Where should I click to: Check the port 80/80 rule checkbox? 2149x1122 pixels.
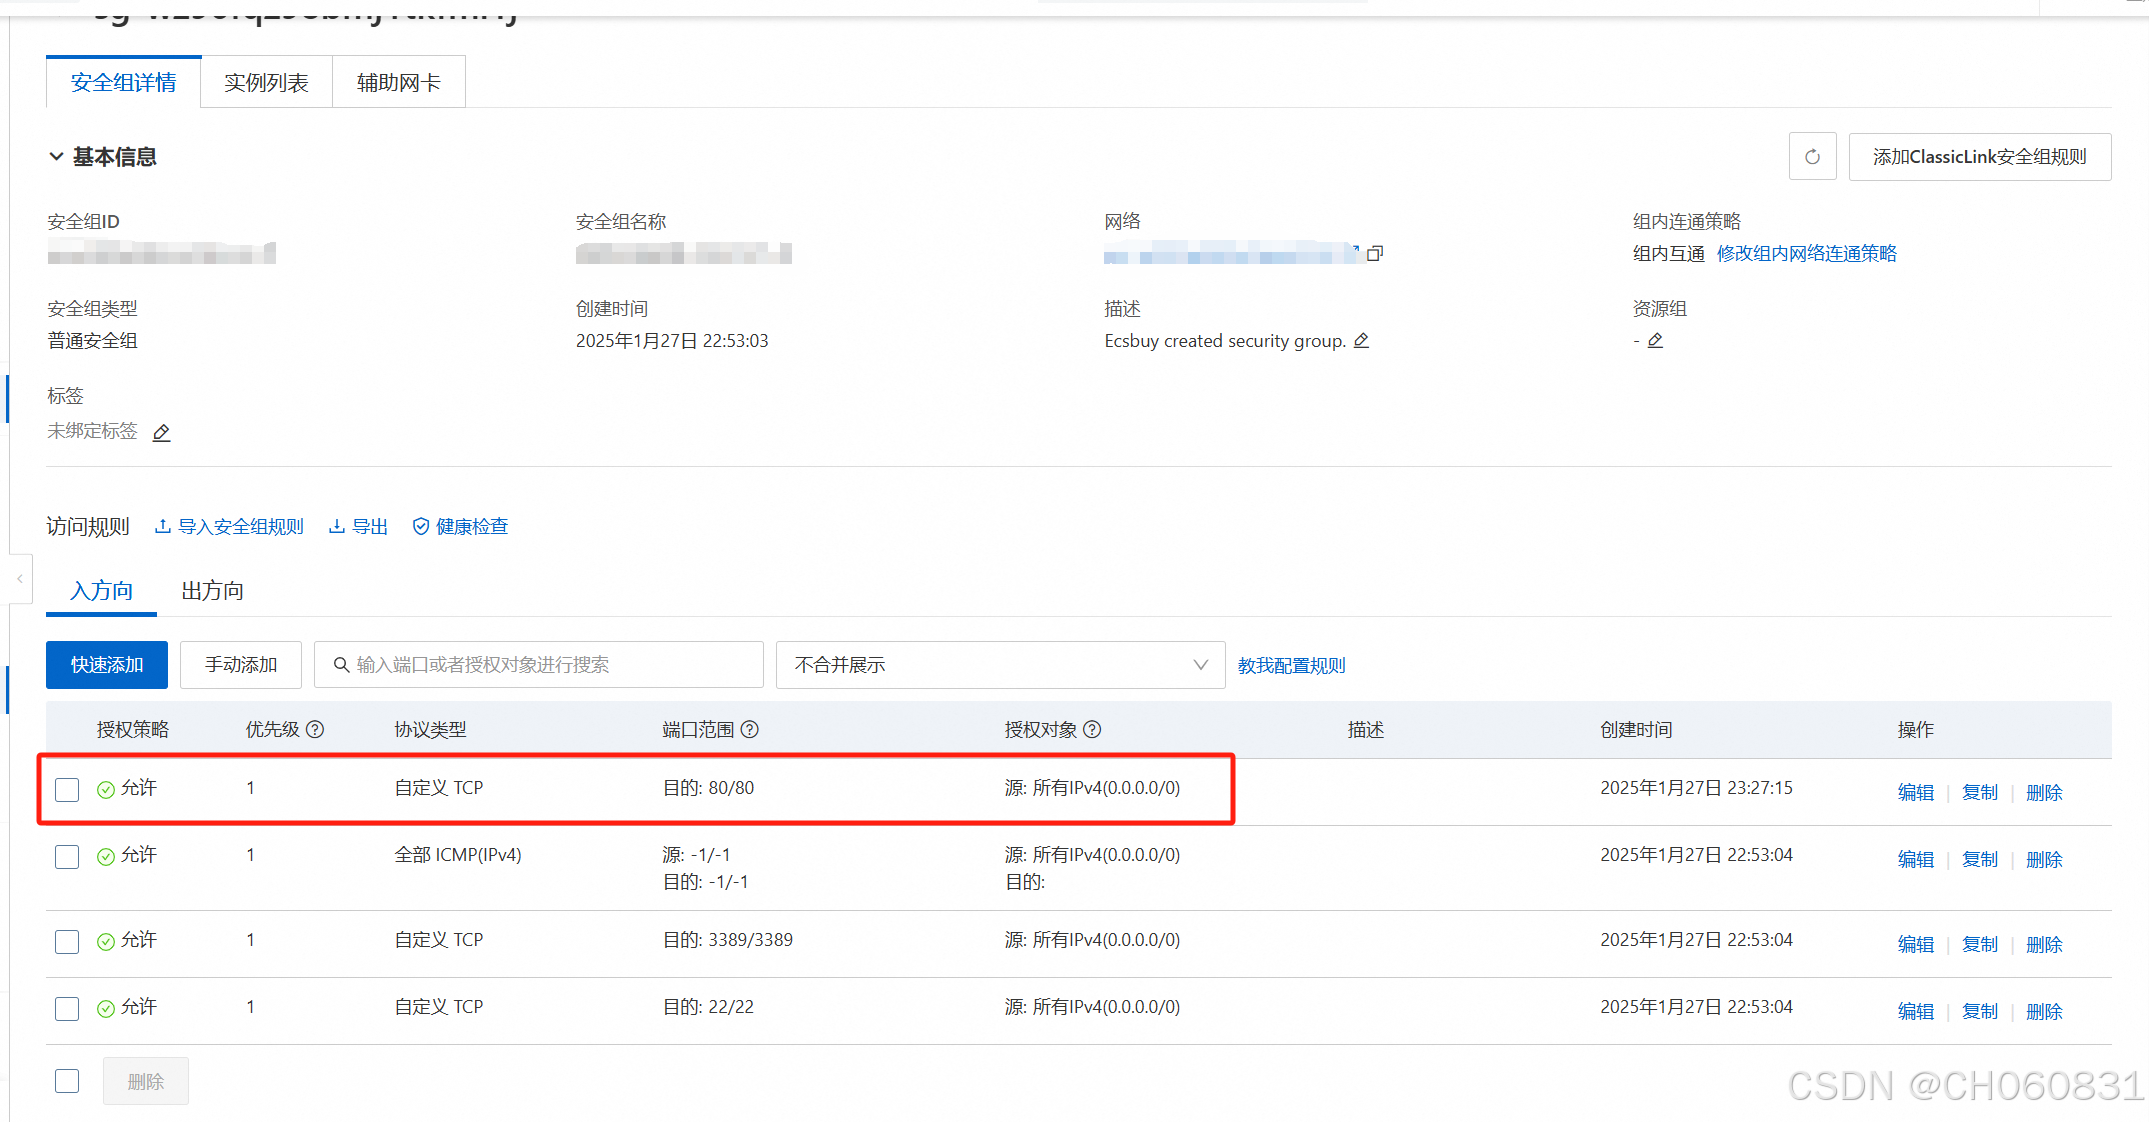click(x=67, y=790)
